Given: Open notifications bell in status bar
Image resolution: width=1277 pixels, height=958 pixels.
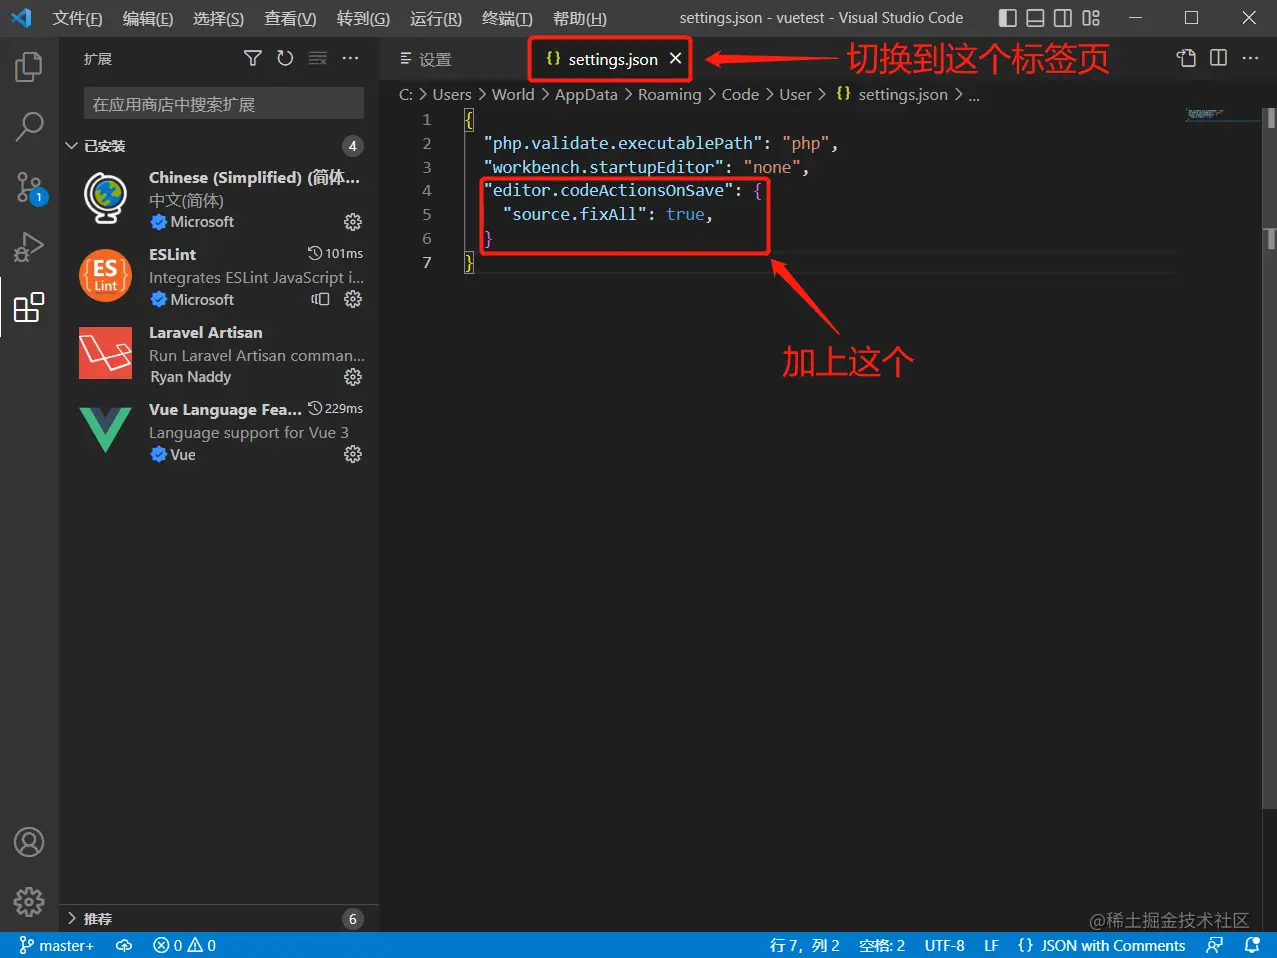Looking at the screenshot, I should (x=1252, y=945).
